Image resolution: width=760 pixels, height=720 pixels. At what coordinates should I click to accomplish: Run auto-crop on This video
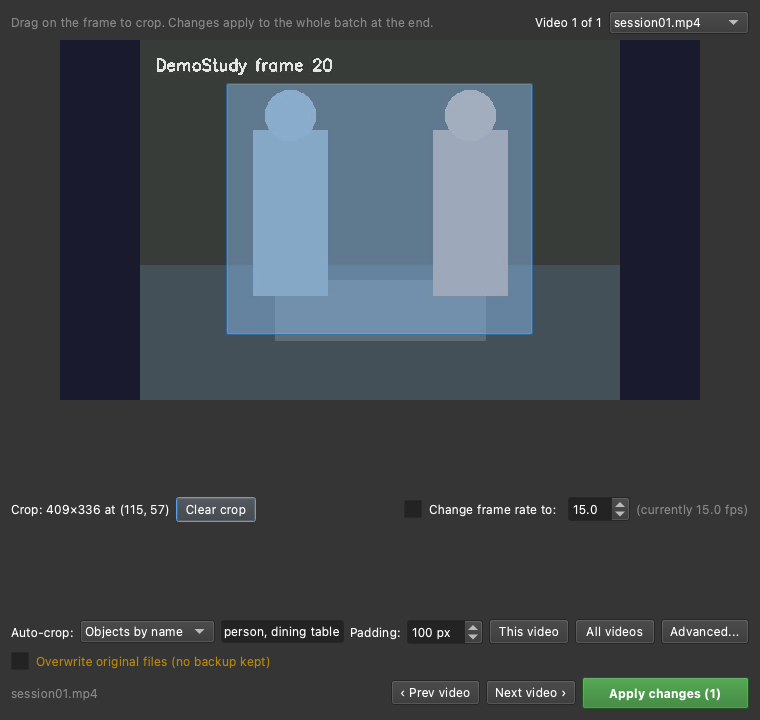pyautogui.click(x=529, y=632)
